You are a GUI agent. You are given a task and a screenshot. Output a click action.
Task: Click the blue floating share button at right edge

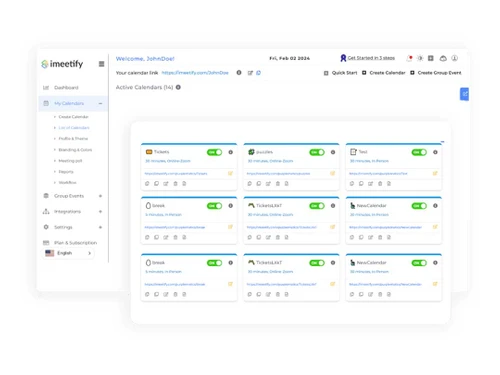click(x=464, y=94)
